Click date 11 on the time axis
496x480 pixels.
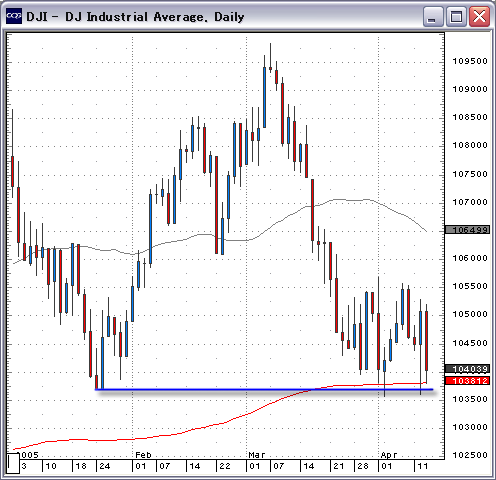click(423, 466)
